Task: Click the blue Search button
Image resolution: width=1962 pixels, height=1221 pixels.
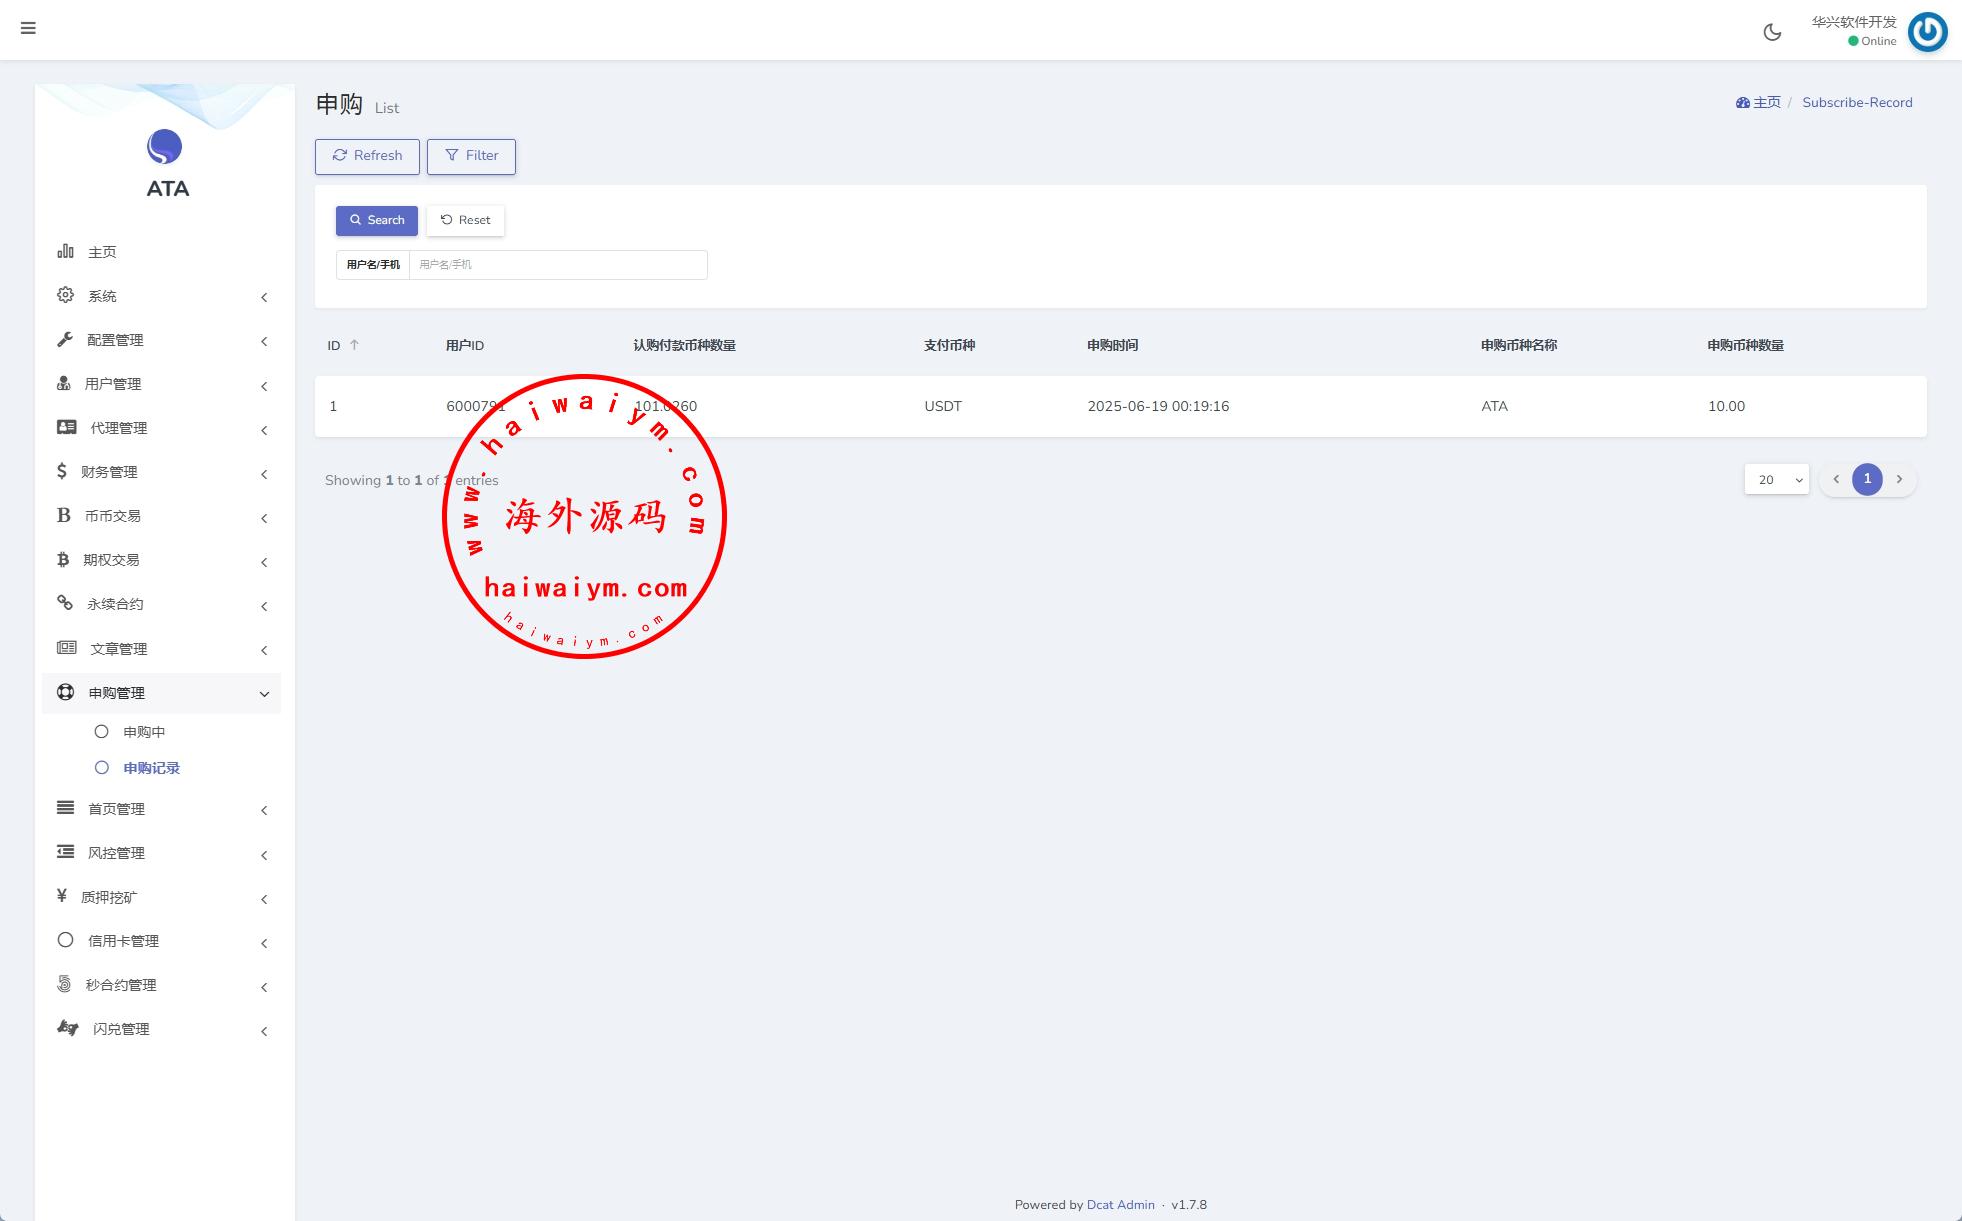Action: [376, 220]
